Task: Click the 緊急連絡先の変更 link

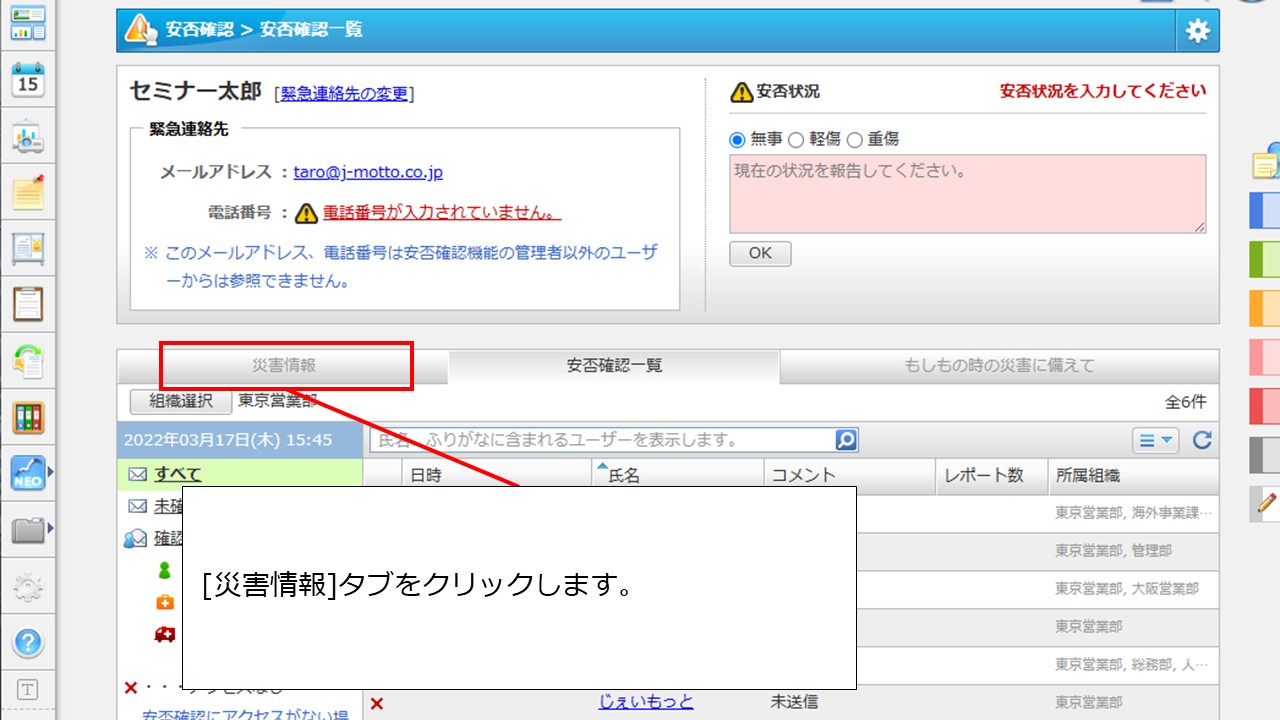Action: (x=344, y=93)
